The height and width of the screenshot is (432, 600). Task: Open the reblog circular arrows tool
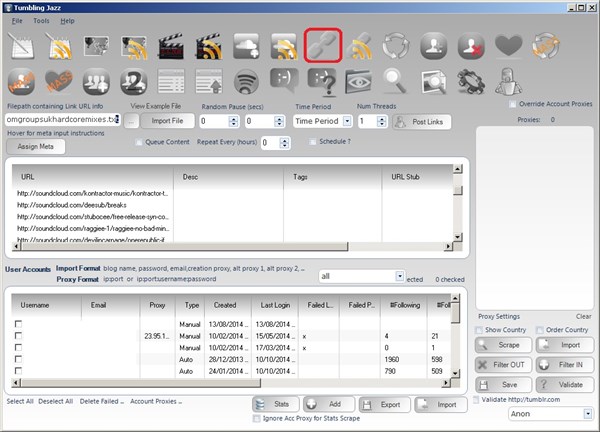click(x=396, y=46)
